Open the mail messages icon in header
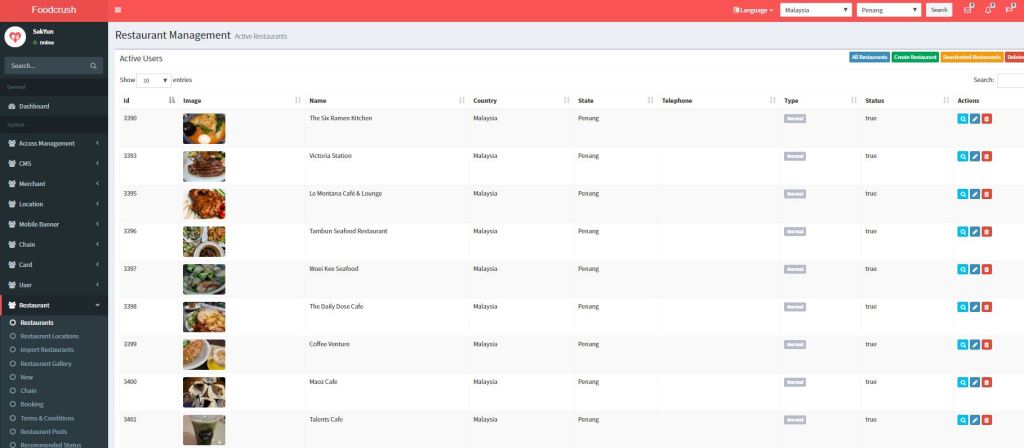Viewport: 1024px width, 448px height. [x=967, y=10]
